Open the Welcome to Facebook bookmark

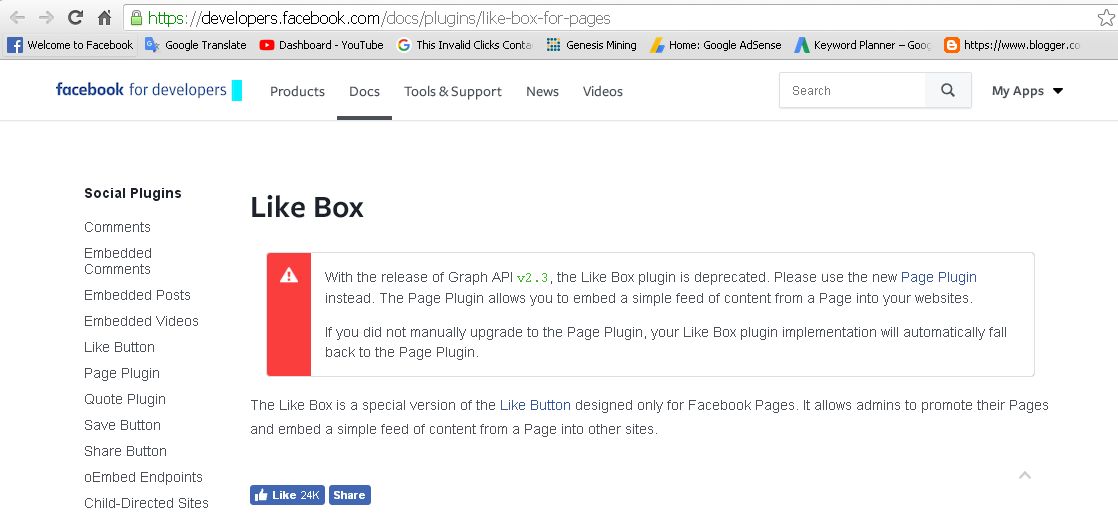coord(70,45)
